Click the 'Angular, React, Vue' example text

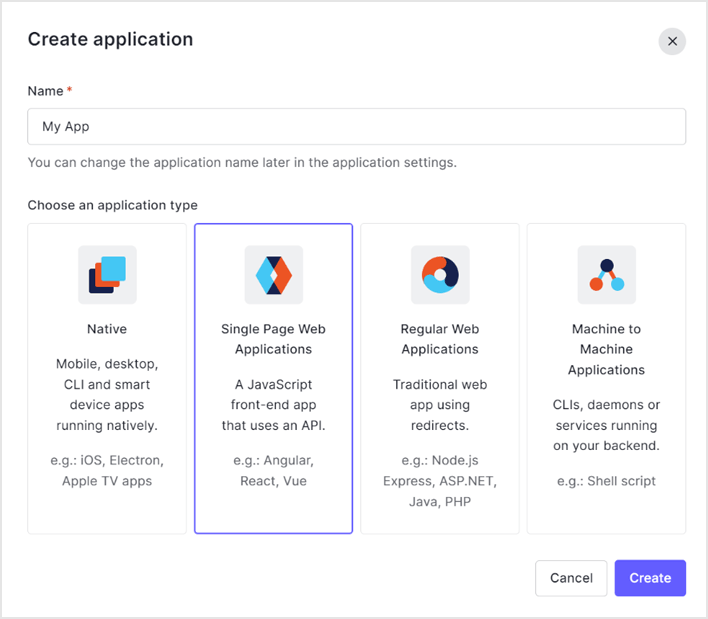(273, 471)
